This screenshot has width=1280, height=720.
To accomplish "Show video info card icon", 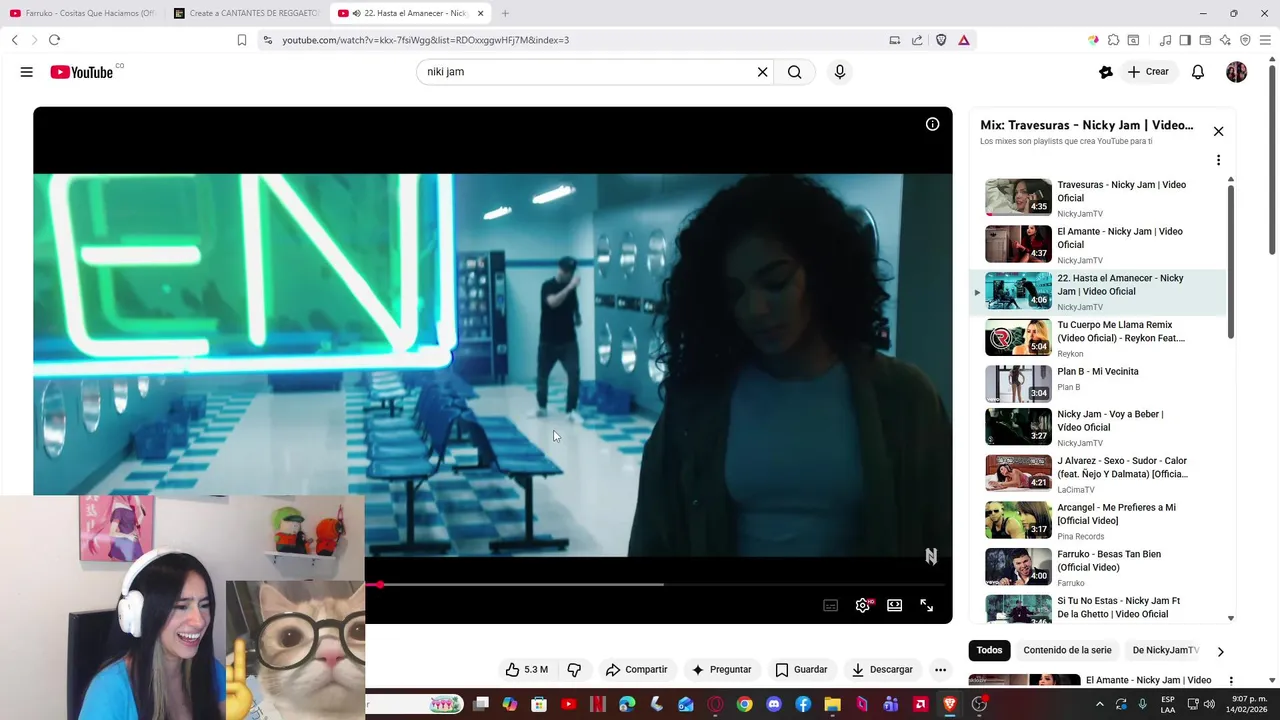I will point(932,124).
